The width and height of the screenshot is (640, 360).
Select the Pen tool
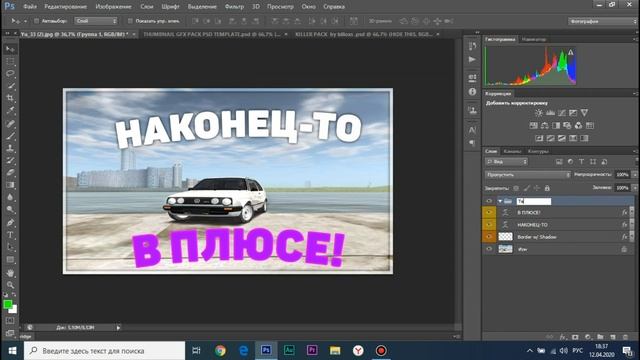pos(10,223)
